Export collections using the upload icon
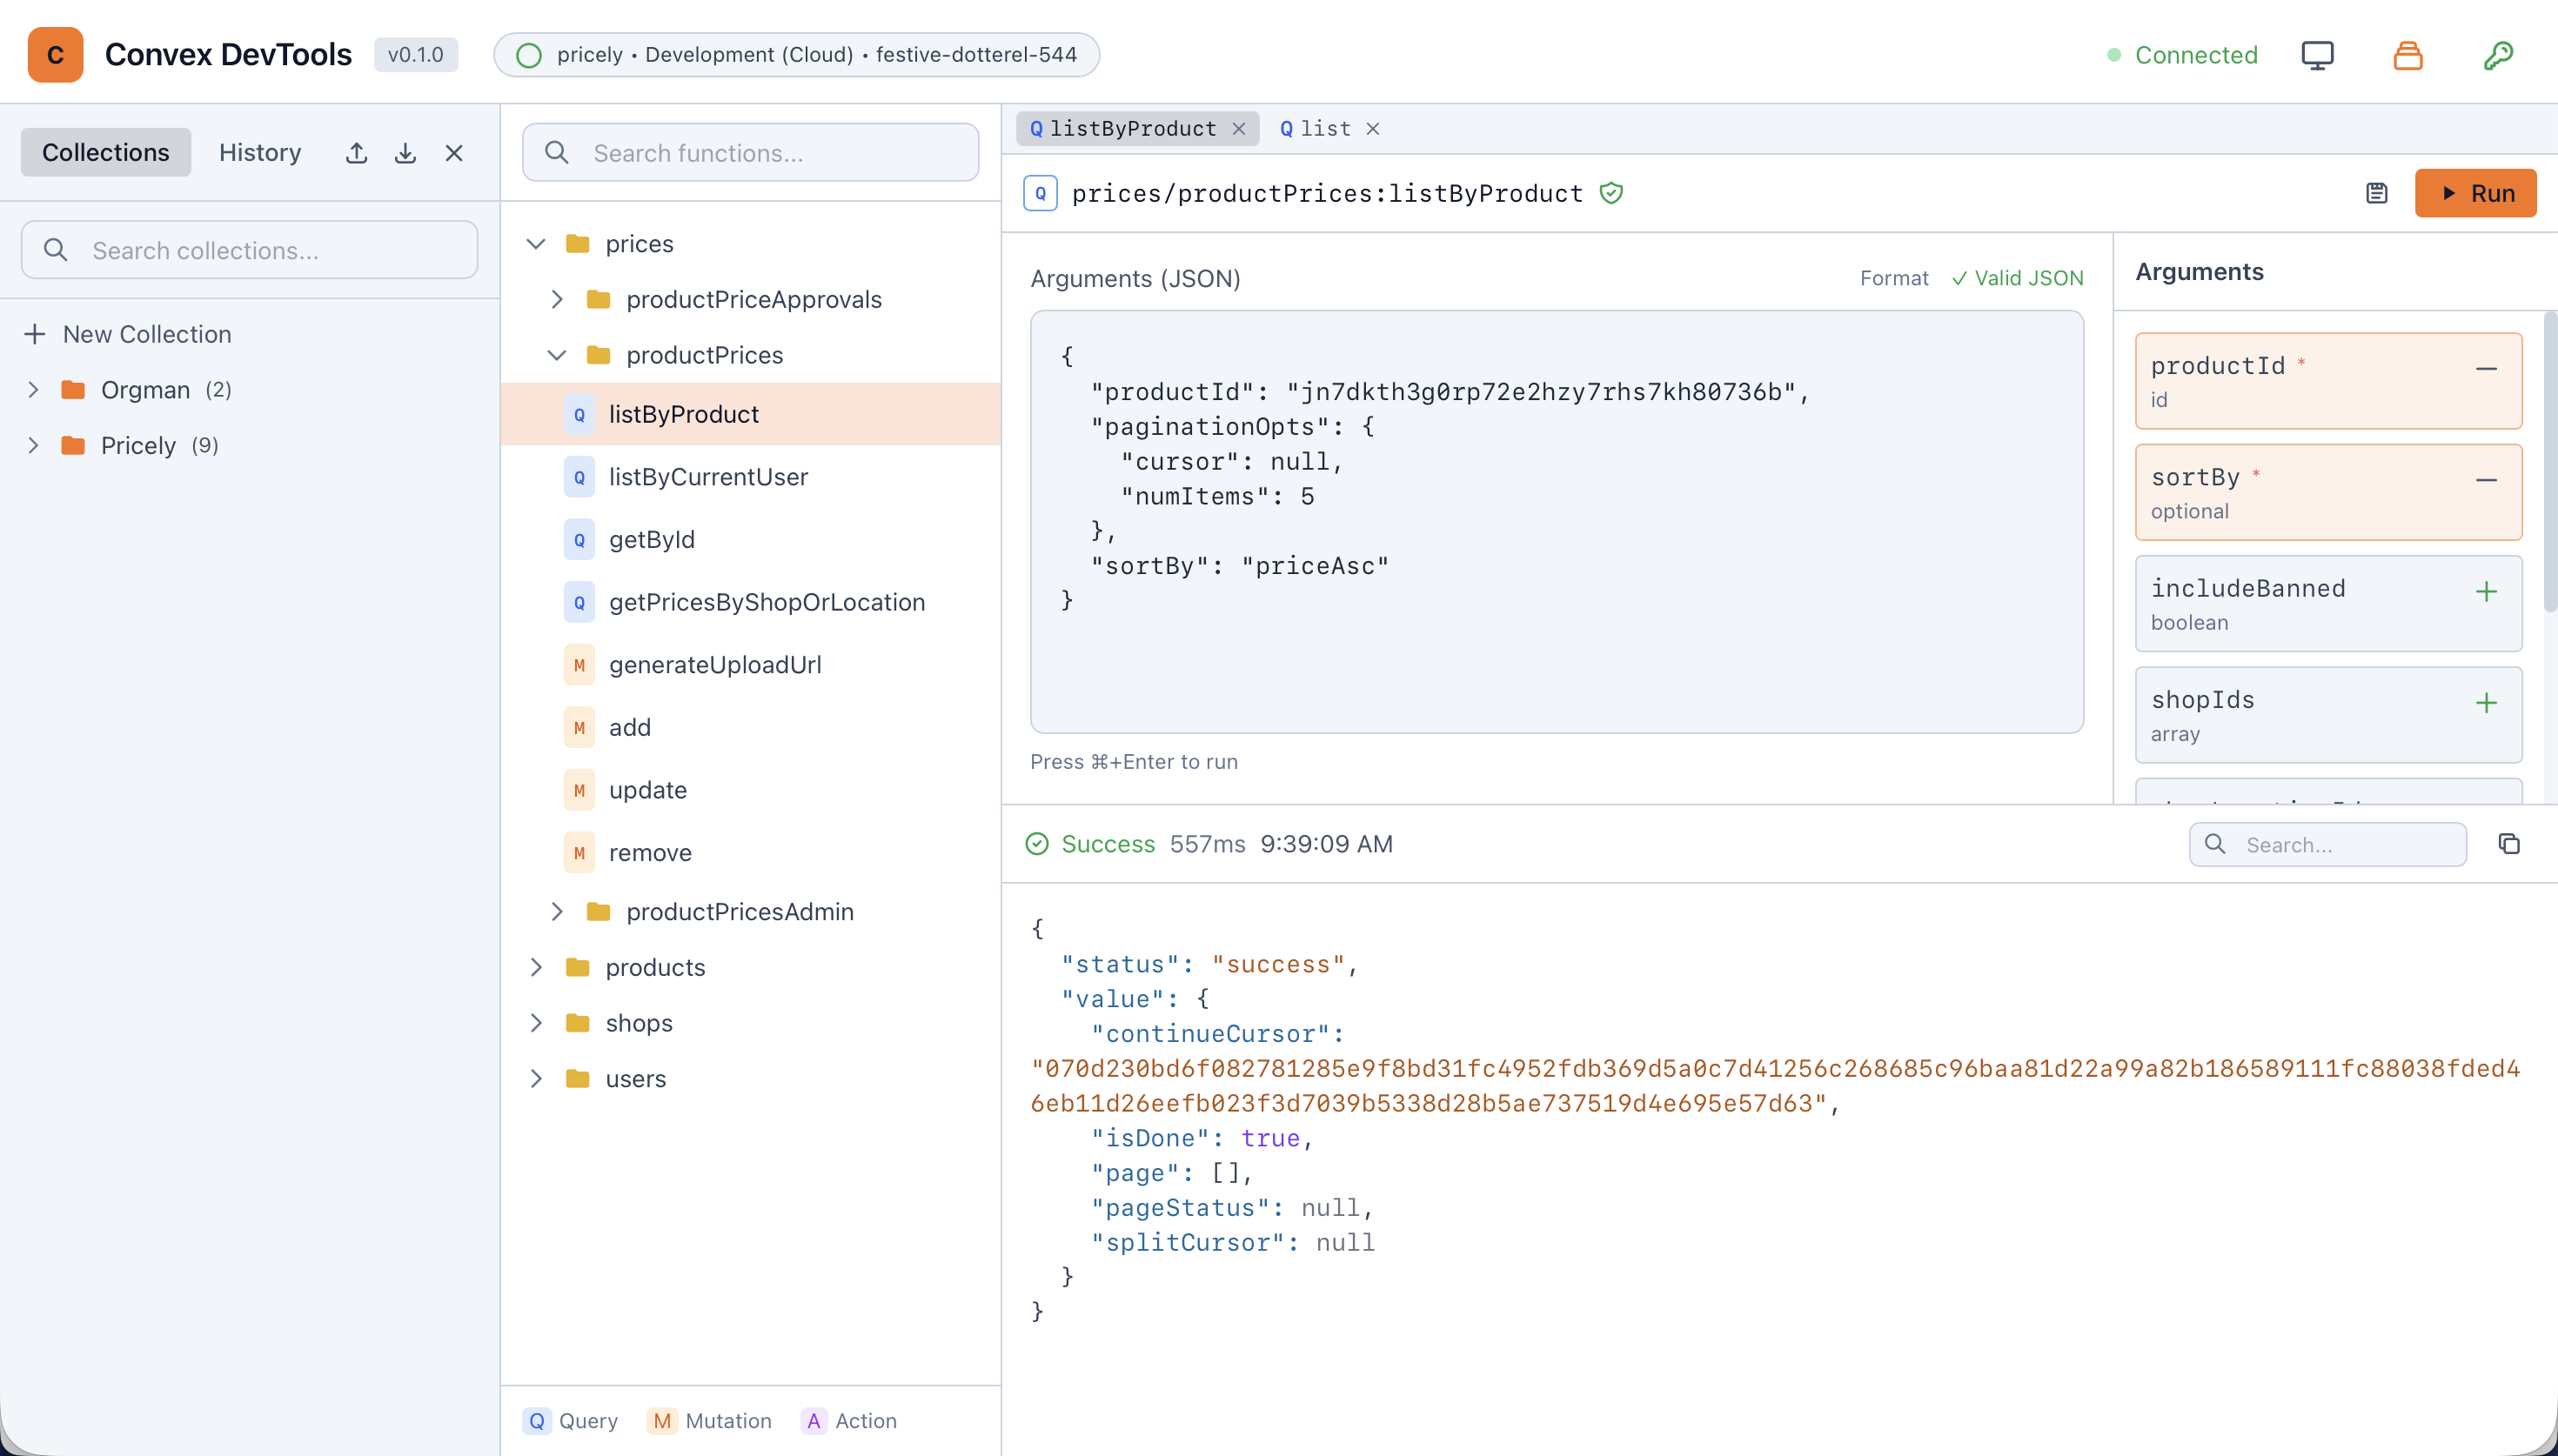Image resolution: width=2558 pixels, height=1456 pixels. [x=356, y=152]
